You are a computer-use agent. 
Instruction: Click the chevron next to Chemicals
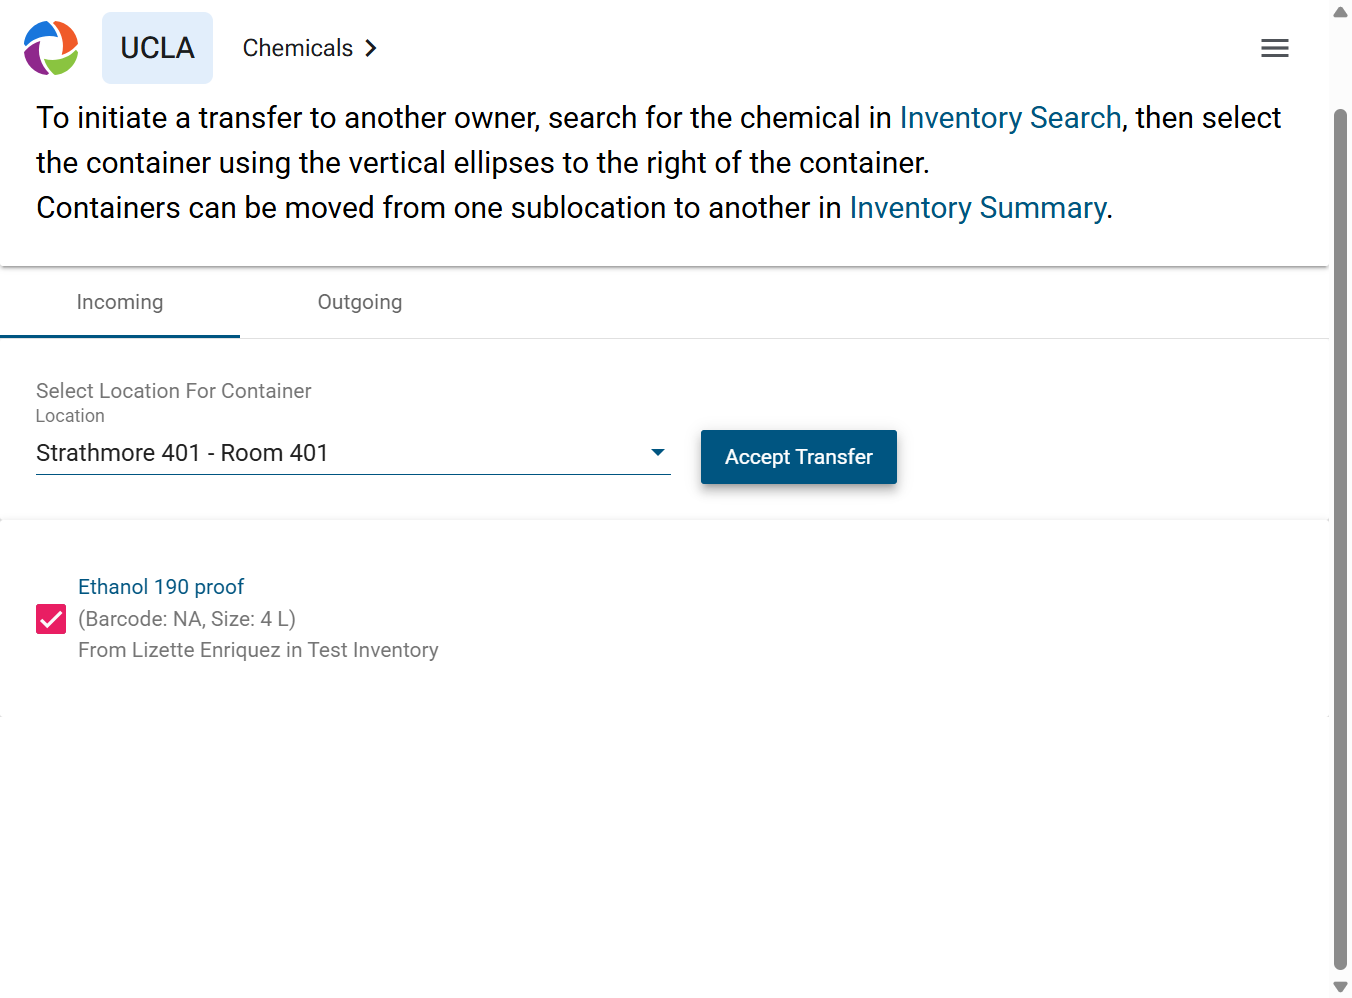(x=371, y=48)
